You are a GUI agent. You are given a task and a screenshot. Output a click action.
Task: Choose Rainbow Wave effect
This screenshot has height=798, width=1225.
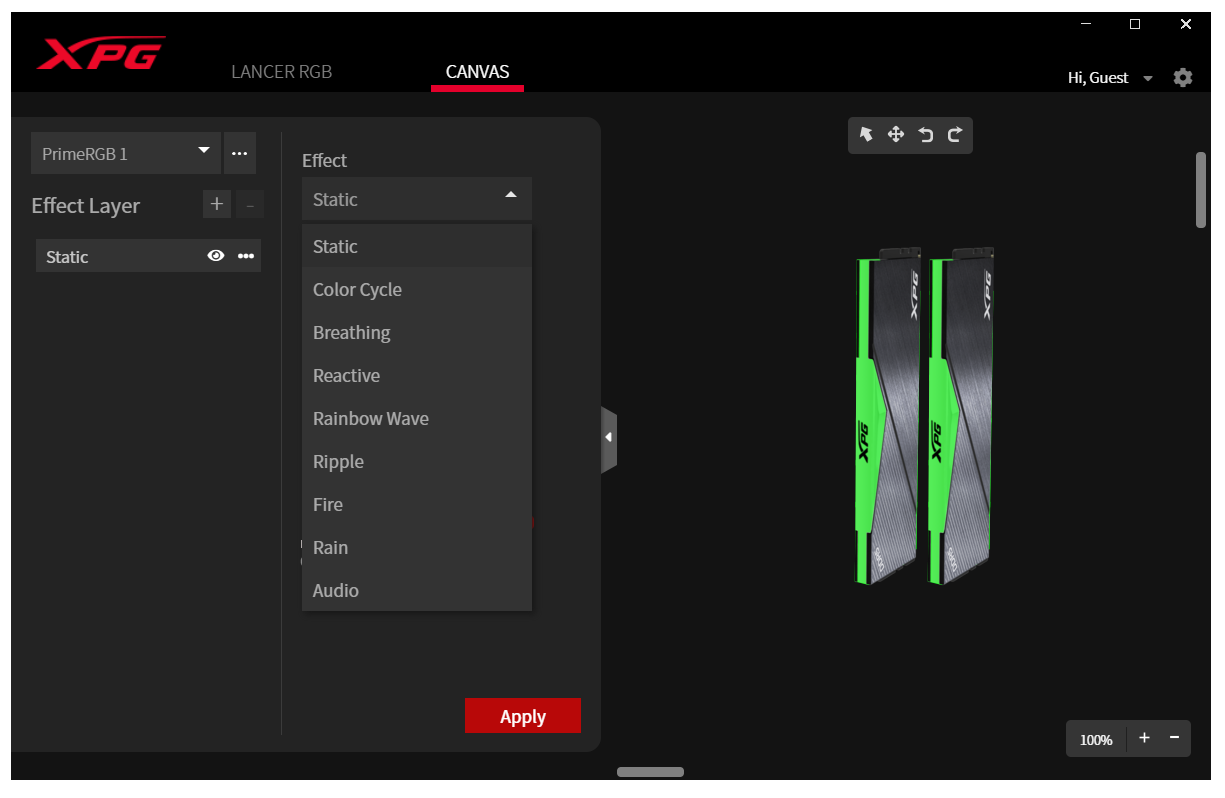tap(417, 418)
